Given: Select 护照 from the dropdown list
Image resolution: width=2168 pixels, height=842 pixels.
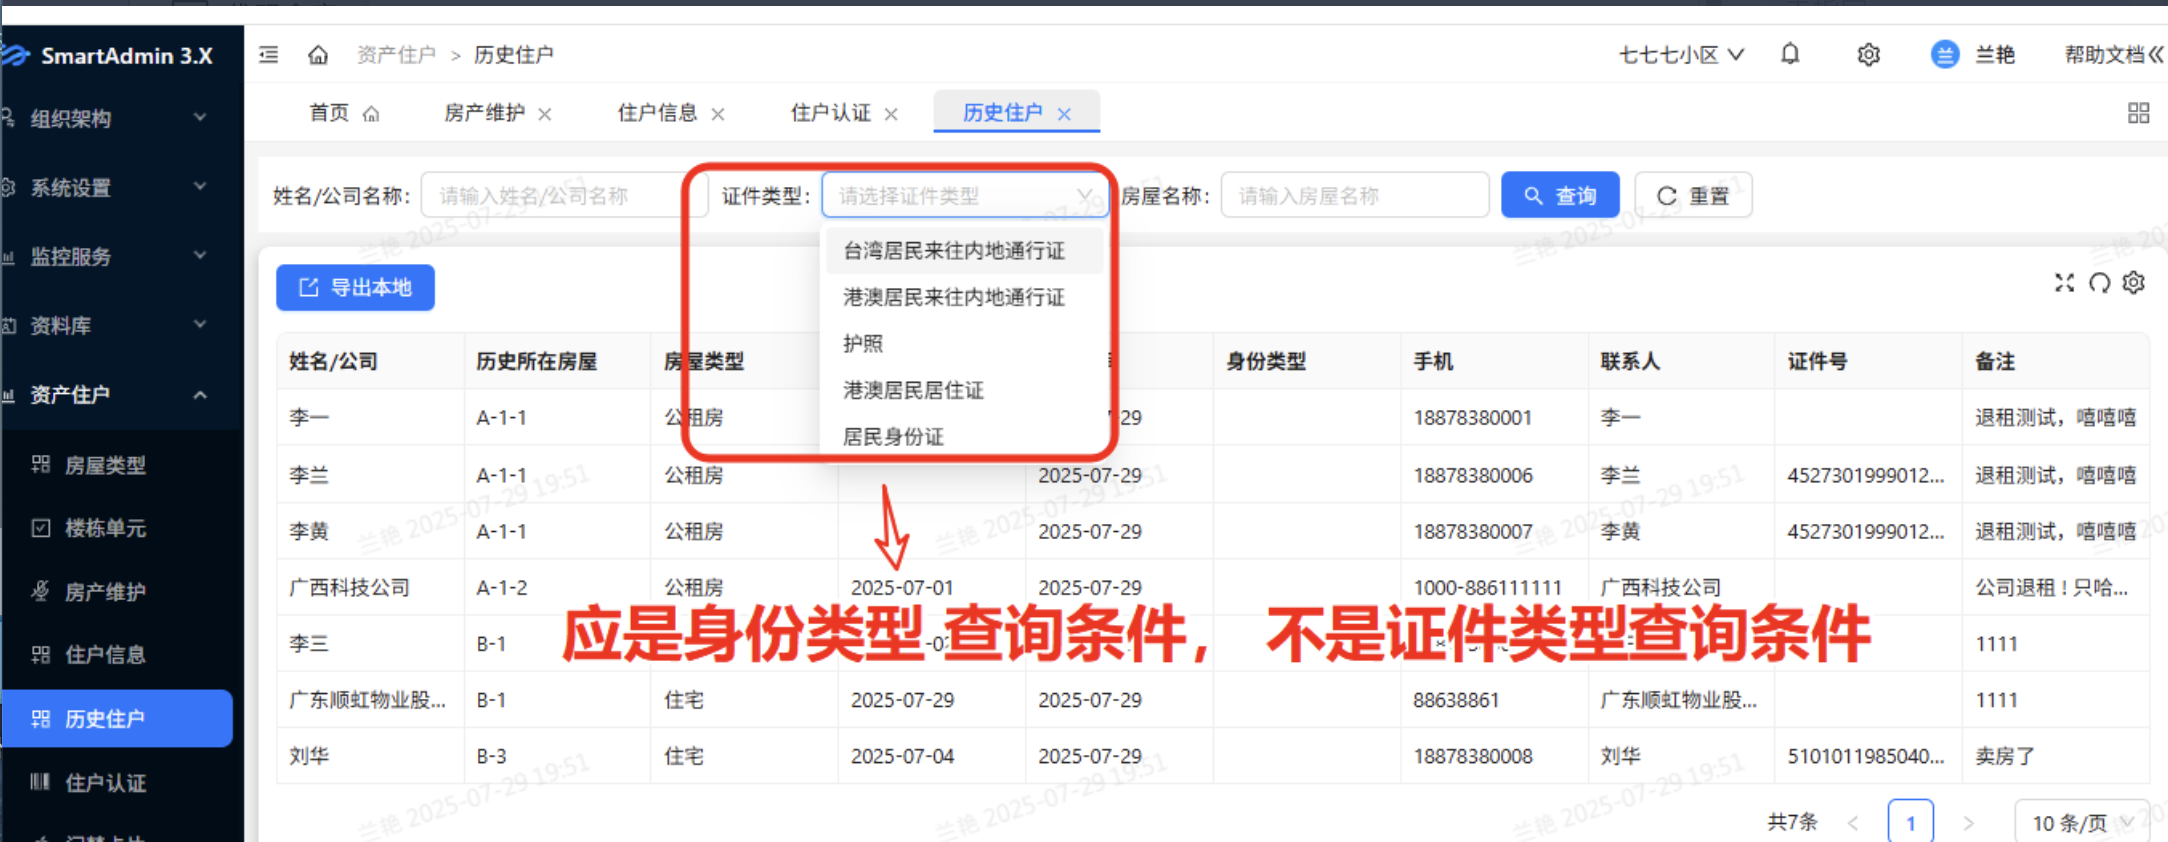Looking at the screenshot, I should coord(863,344).
